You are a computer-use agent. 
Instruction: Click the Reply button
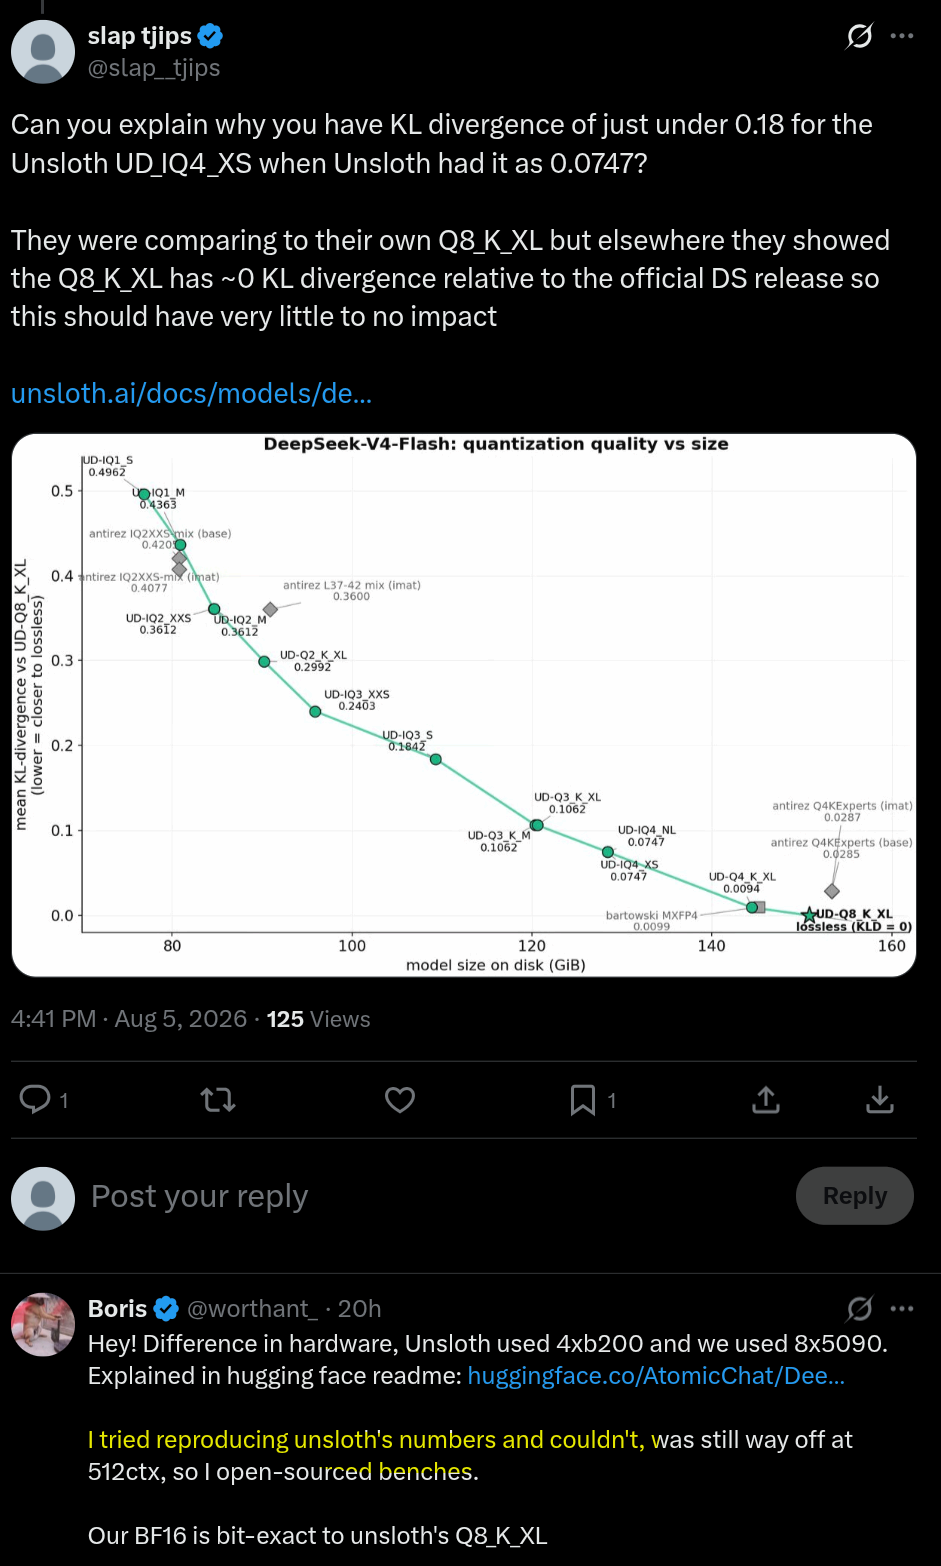[855, 1196]
